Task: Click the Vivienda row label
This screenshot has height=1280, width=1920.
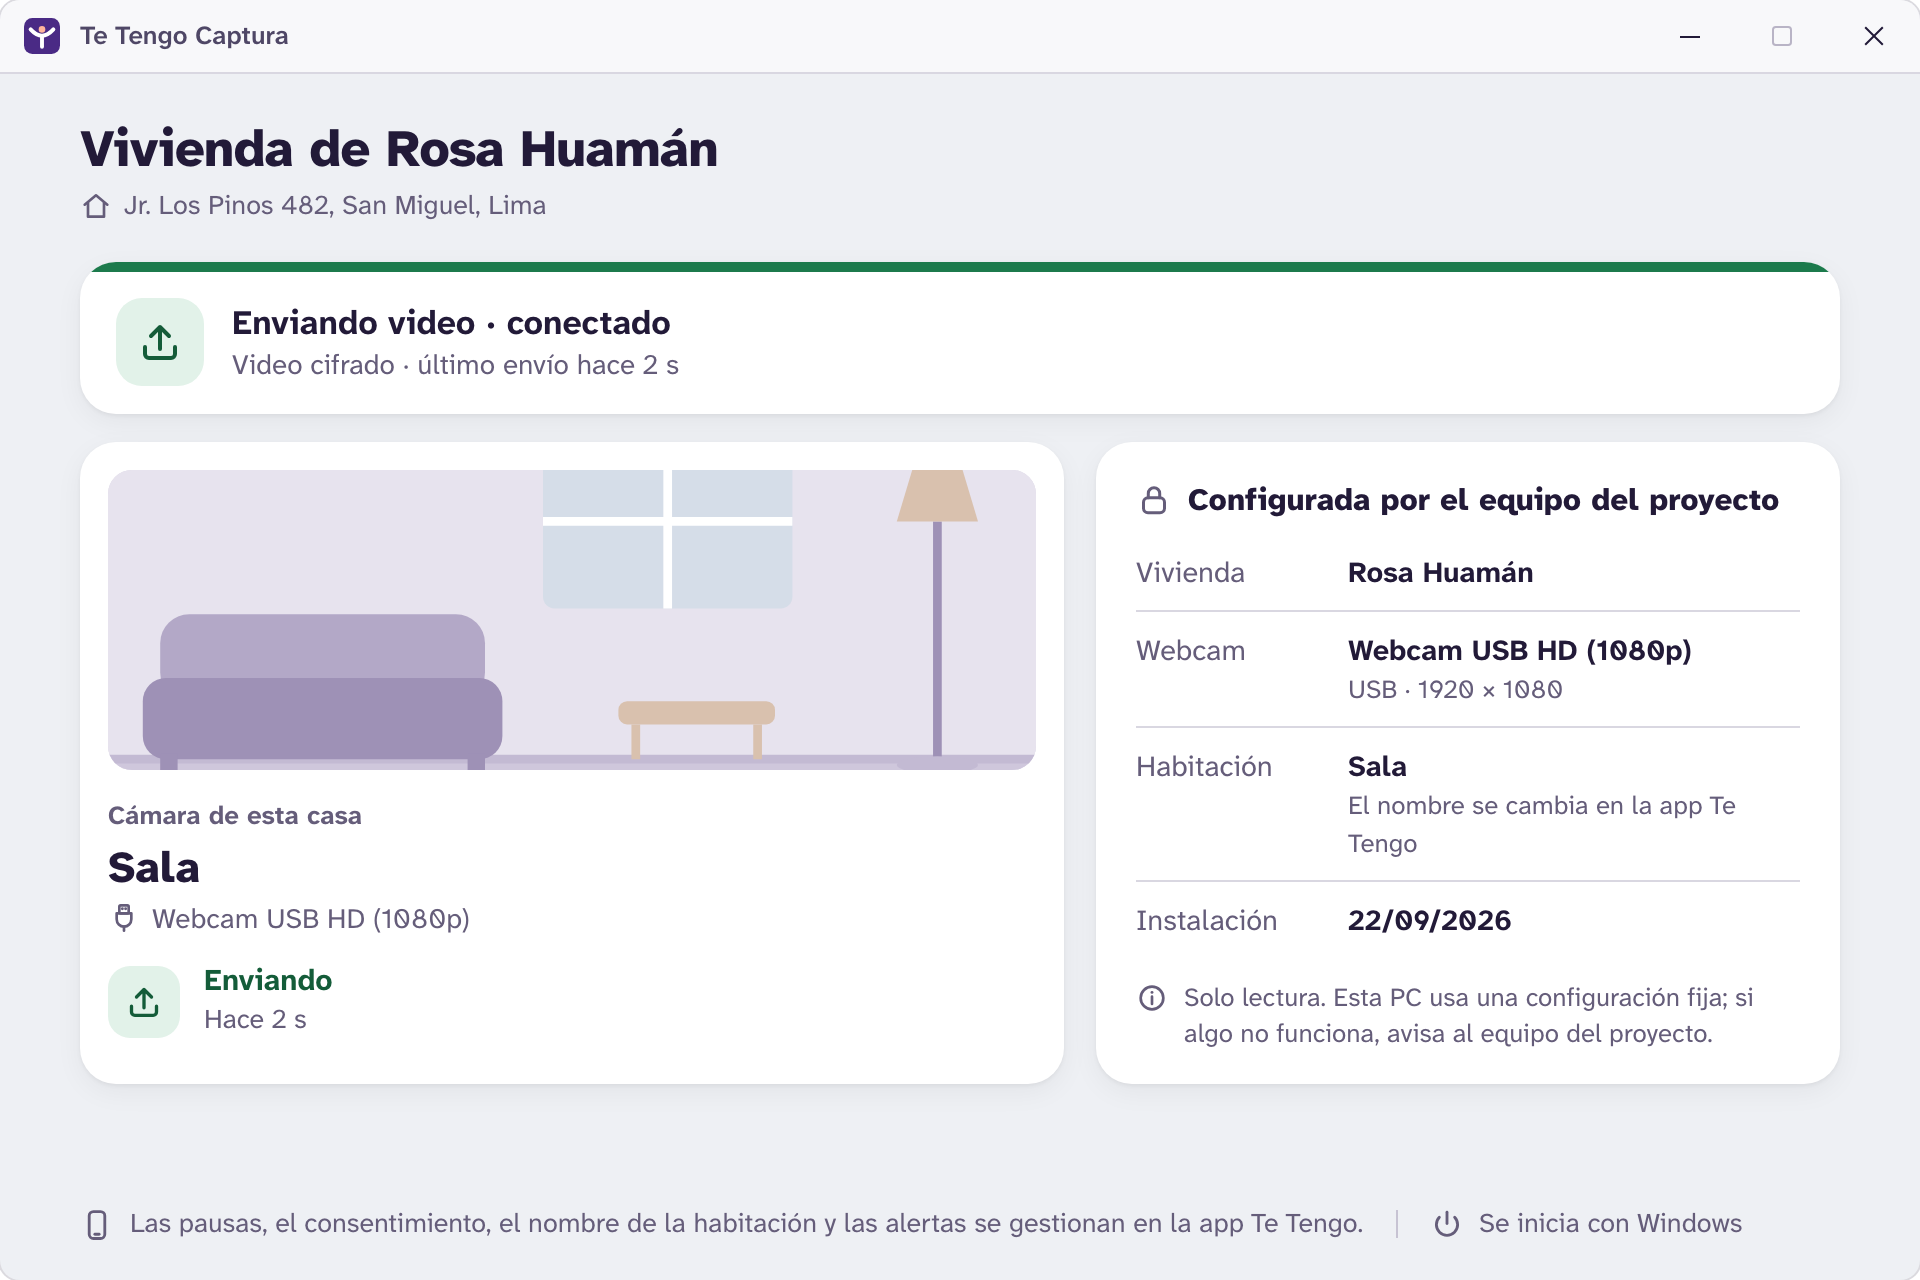Action: click(x=1190, y=573)
